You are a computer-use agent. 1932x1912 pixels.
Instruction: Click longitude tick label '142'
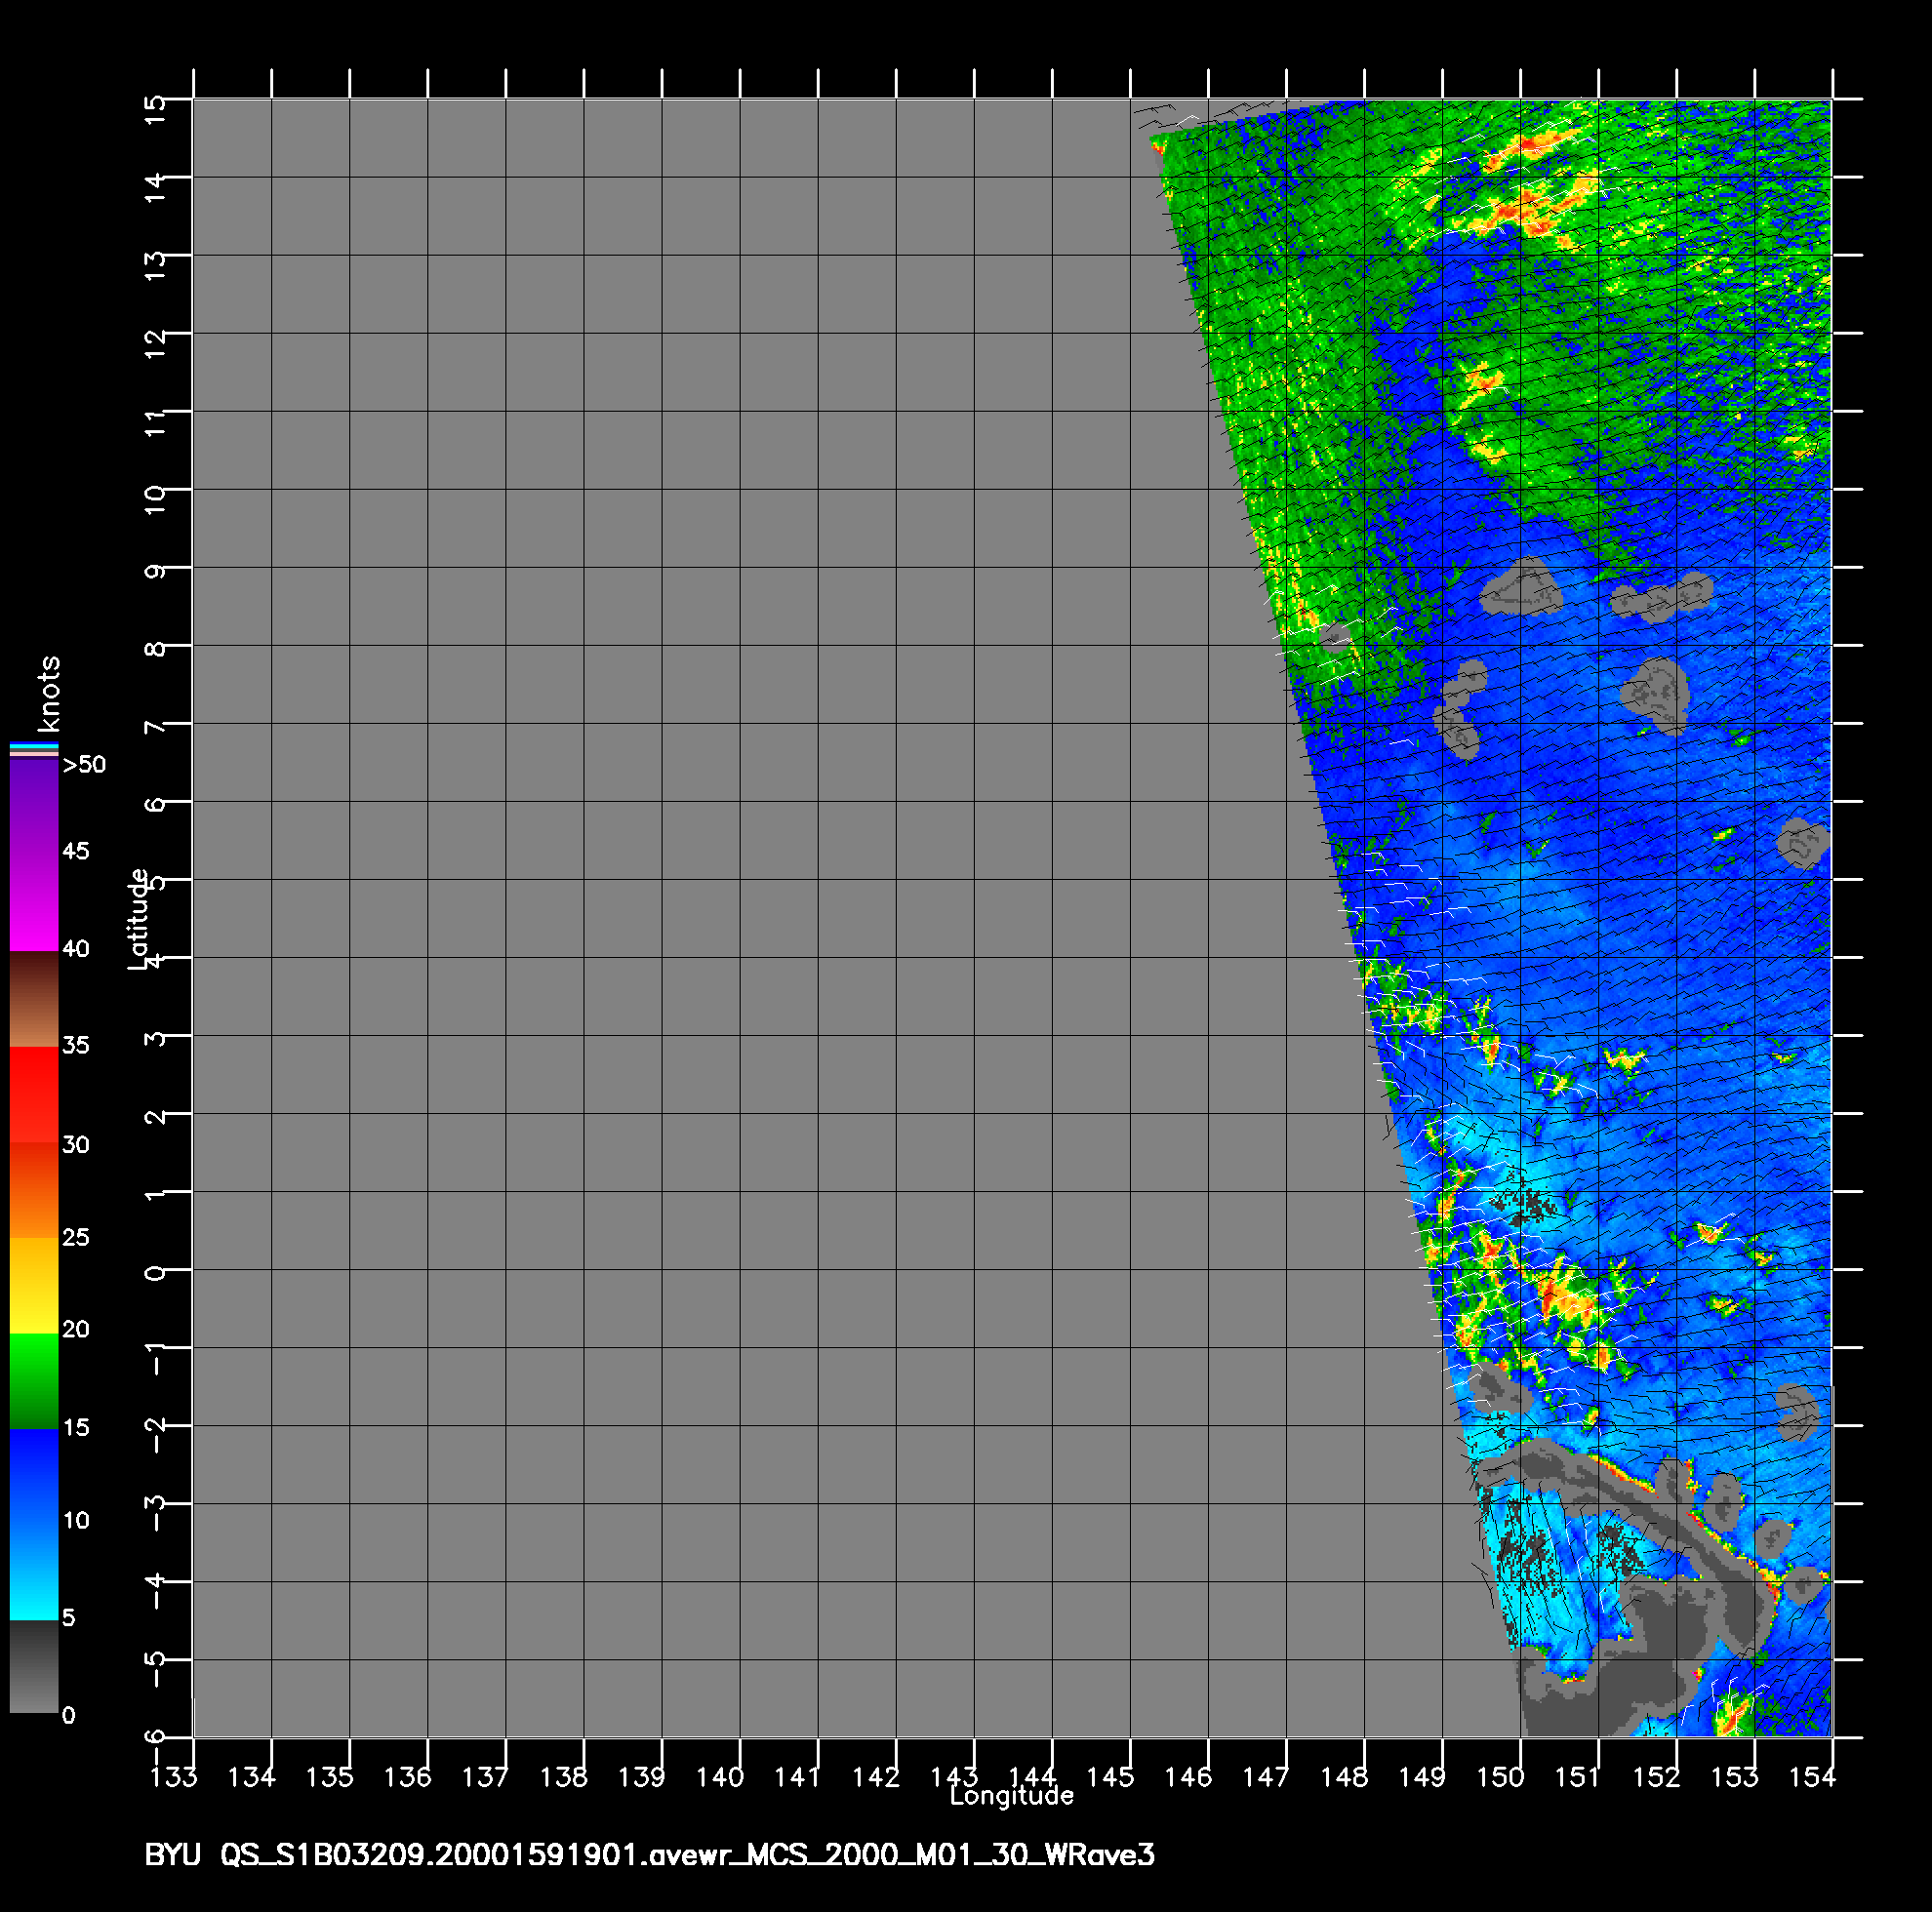point(875,1777)
